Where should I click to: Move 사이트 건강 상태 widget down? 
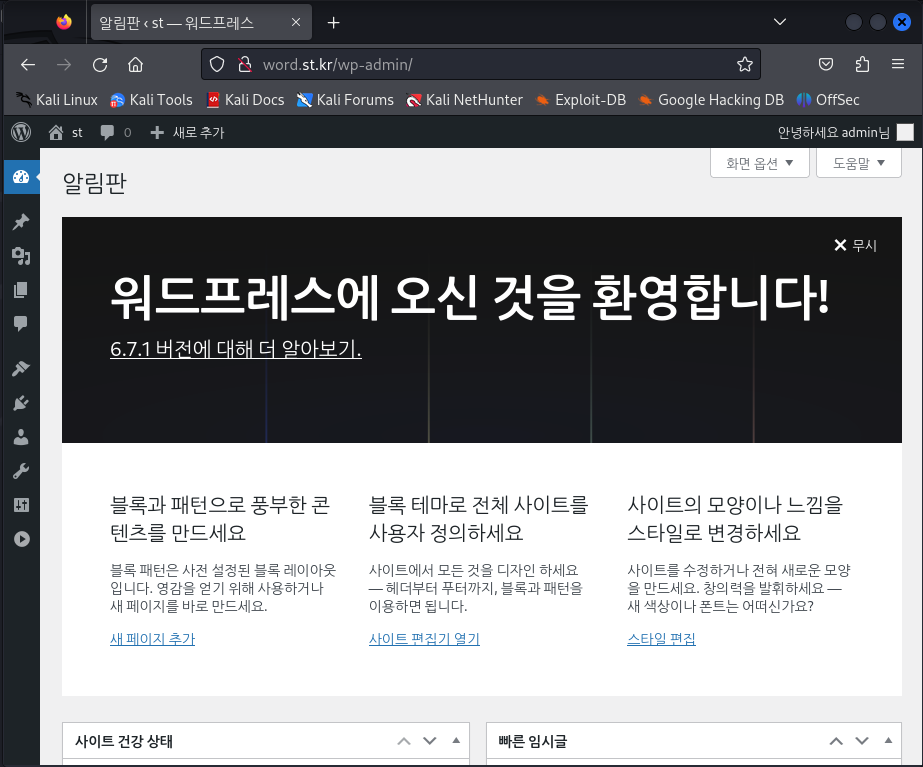click(x=430, y=741)
